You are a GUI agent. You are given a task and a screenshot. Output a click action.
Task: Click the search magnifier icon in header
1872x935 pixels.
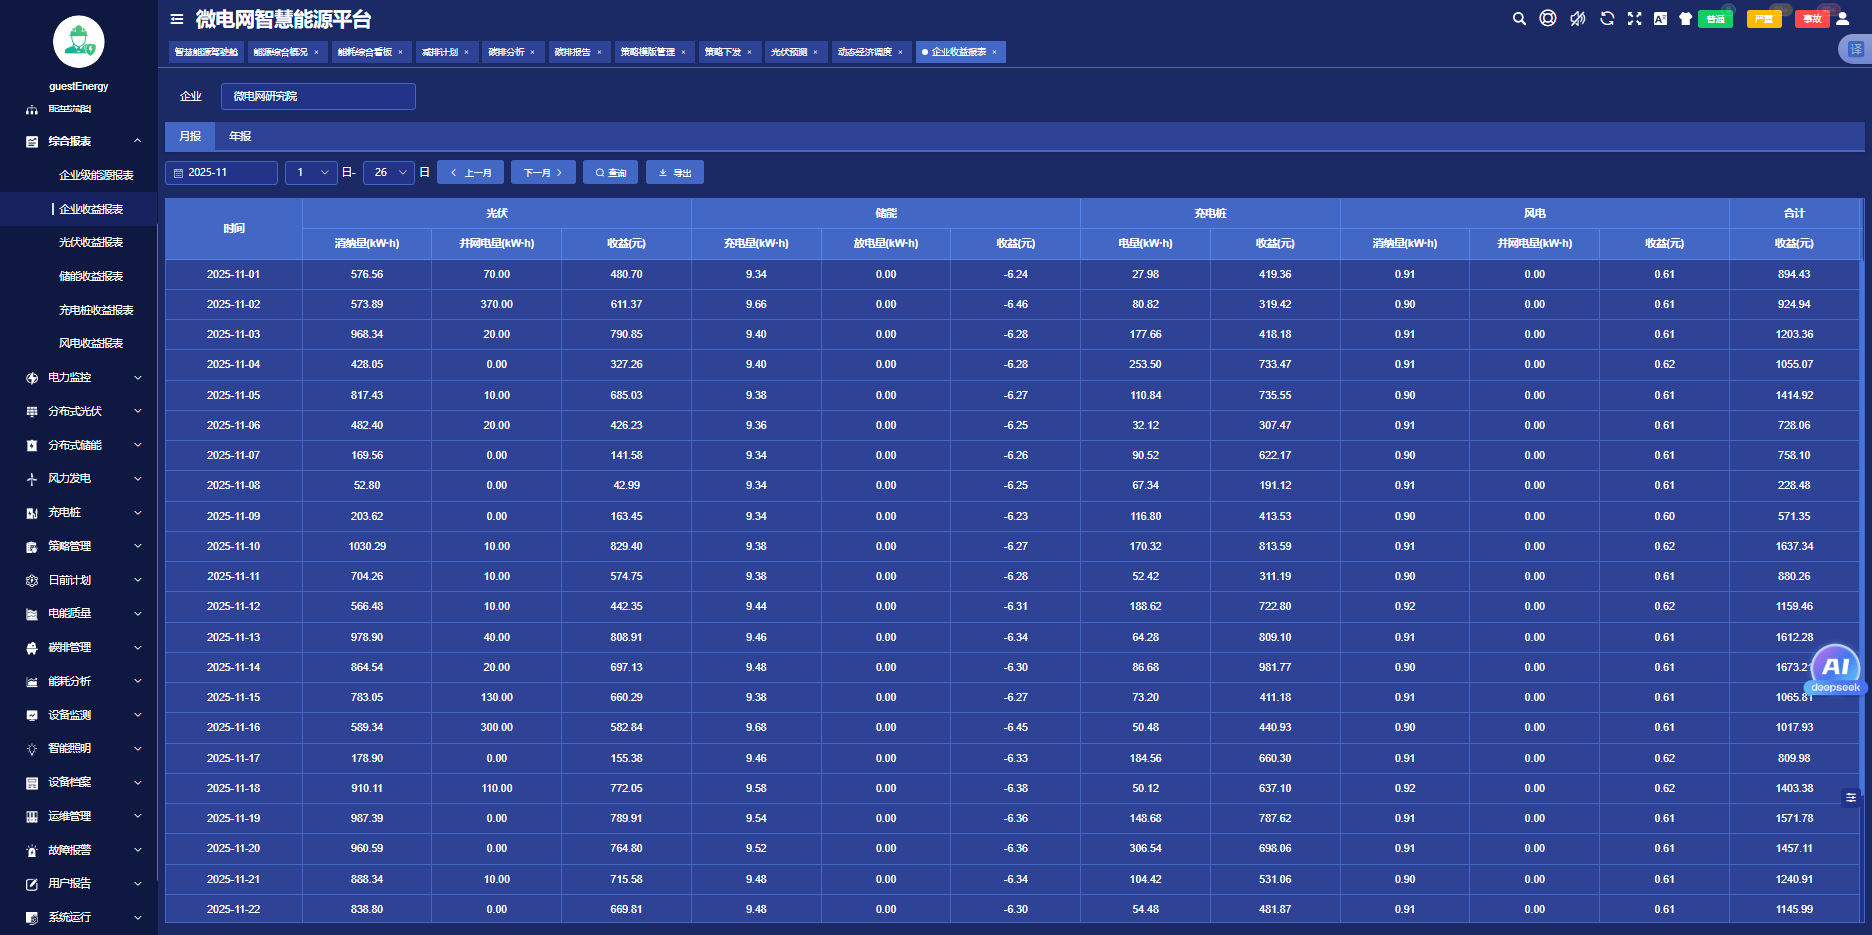tap(1519, 19)
